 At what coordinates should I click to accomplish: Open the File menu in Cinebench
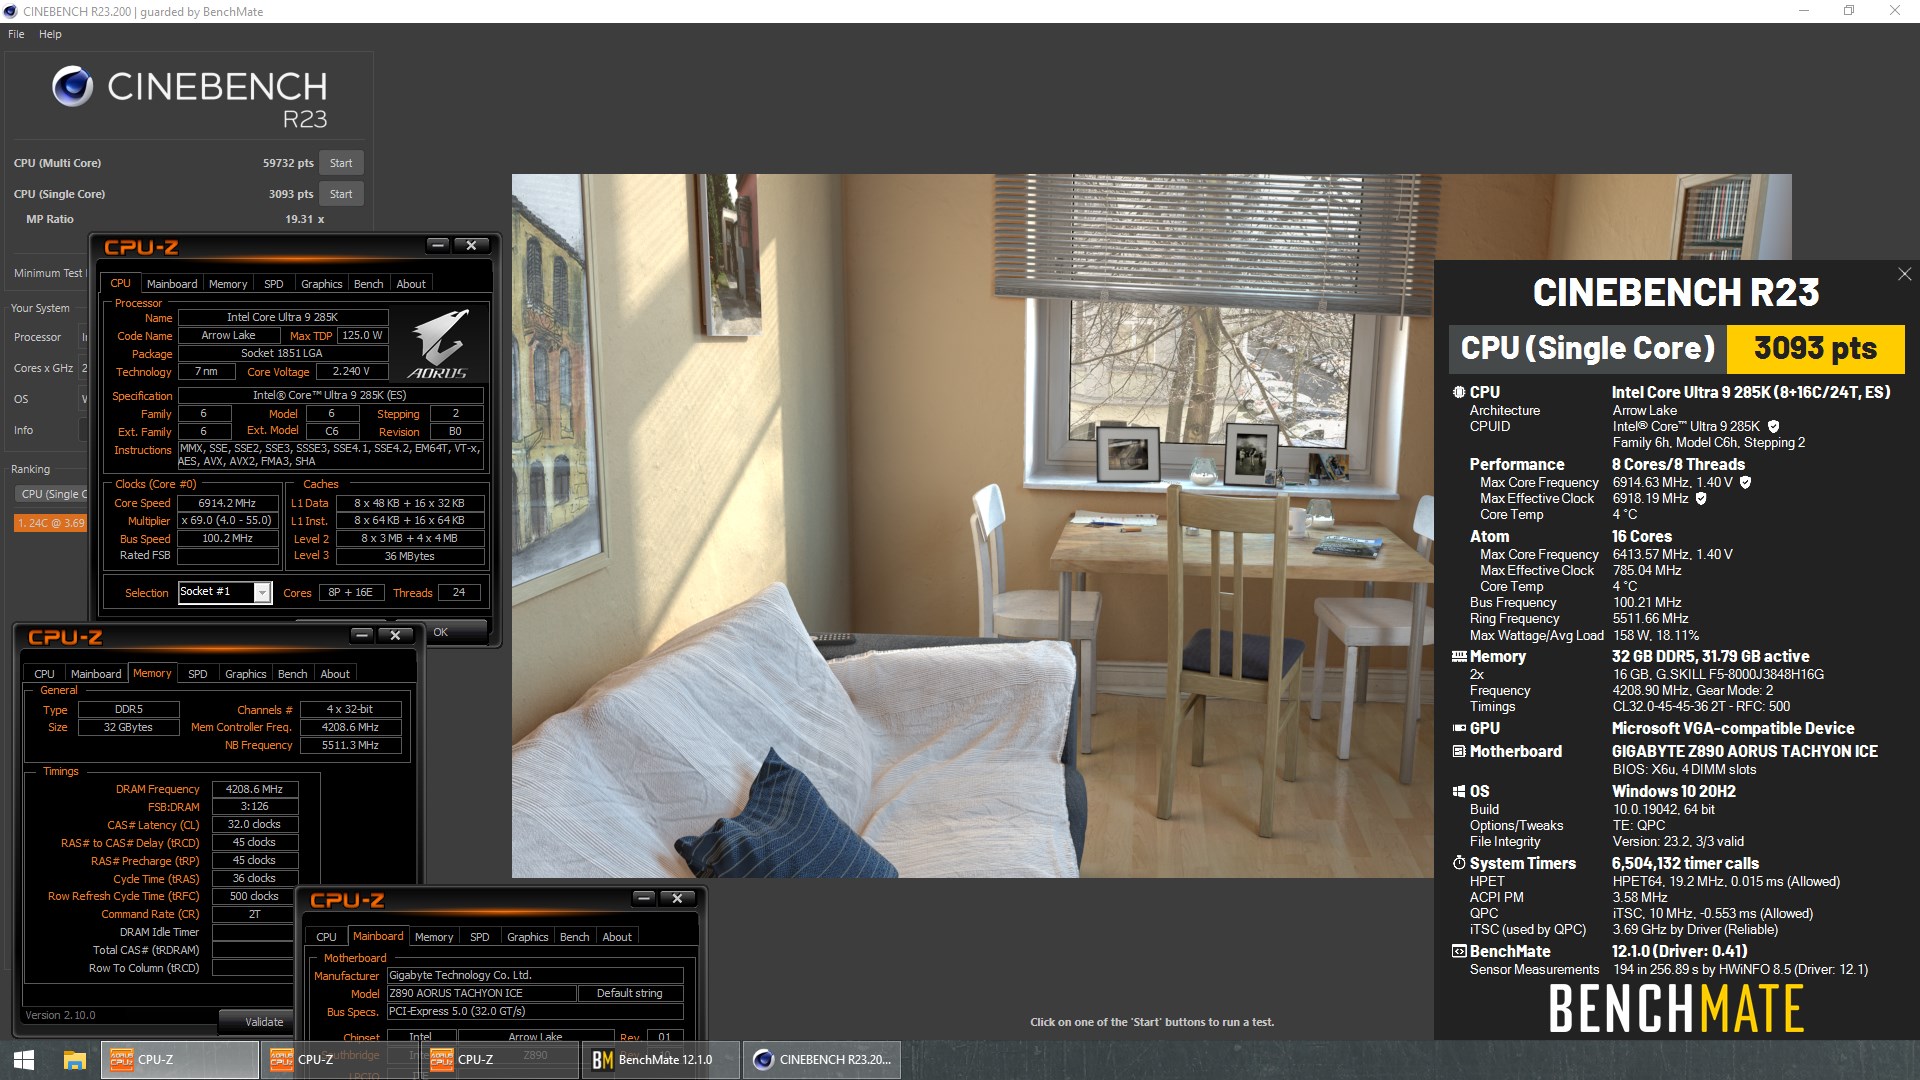16,34
